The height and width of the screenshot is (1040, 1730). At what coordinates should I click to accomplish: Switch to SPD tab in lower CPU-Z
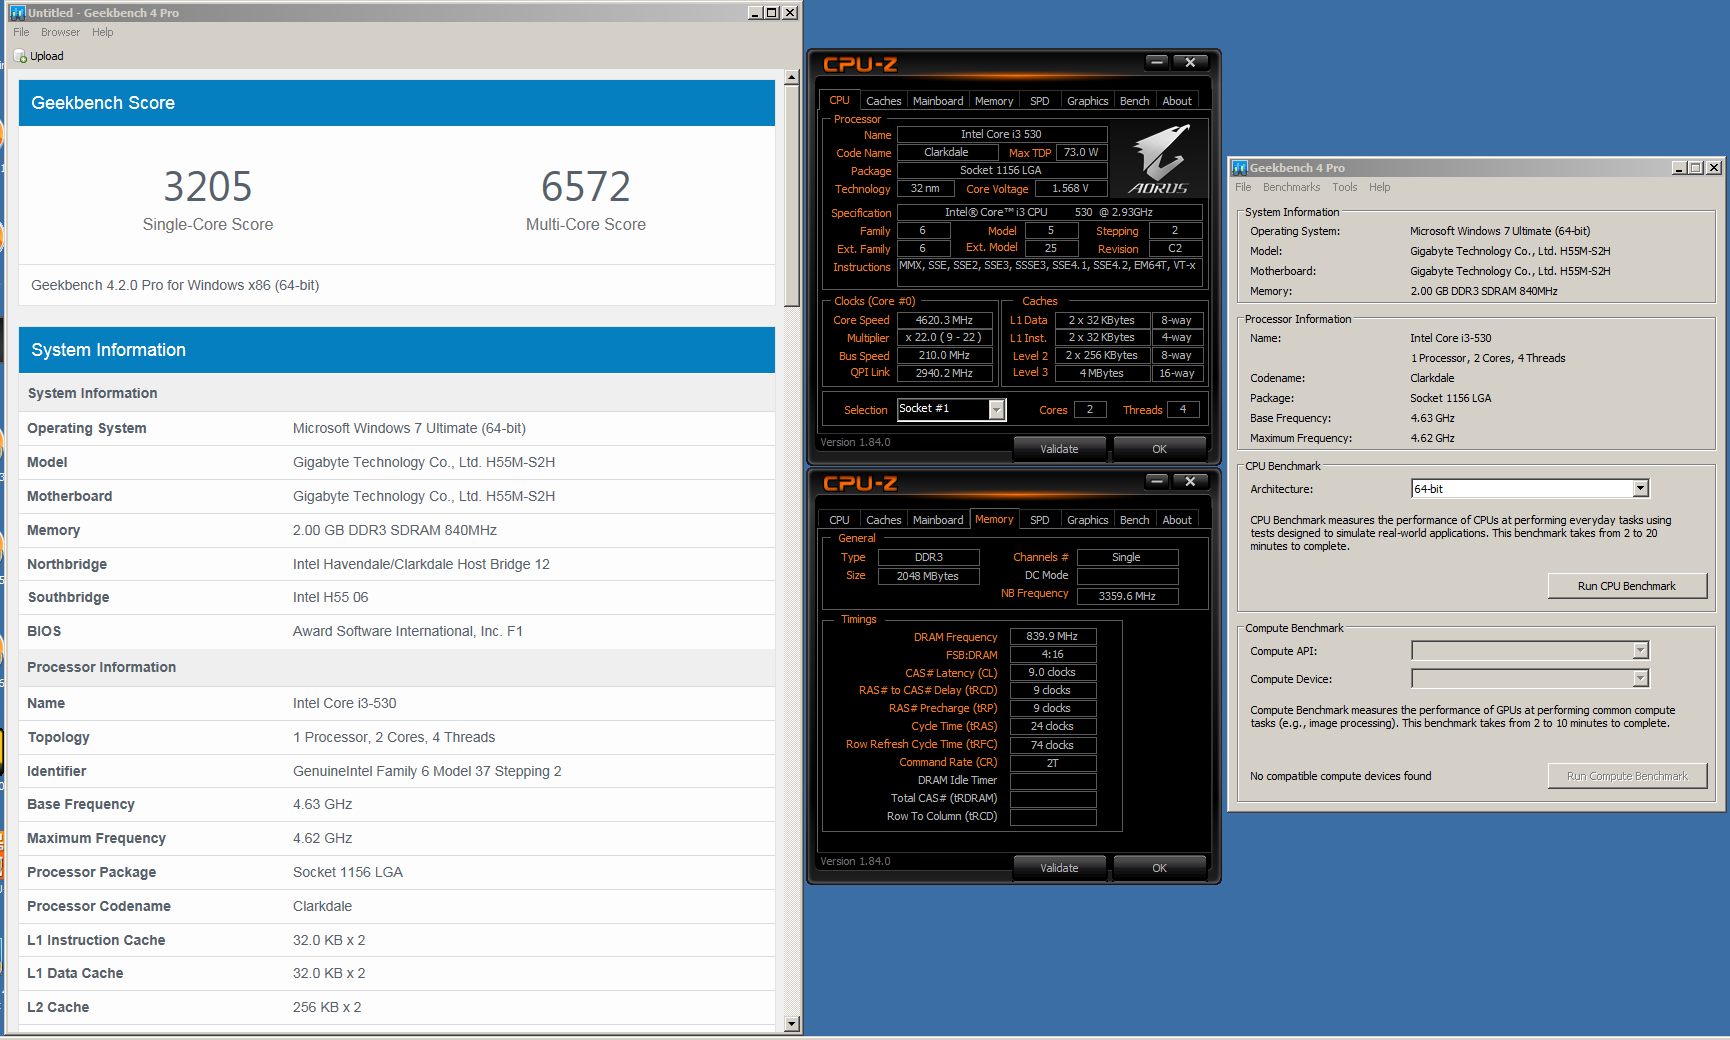click(x=1040, y=520)
